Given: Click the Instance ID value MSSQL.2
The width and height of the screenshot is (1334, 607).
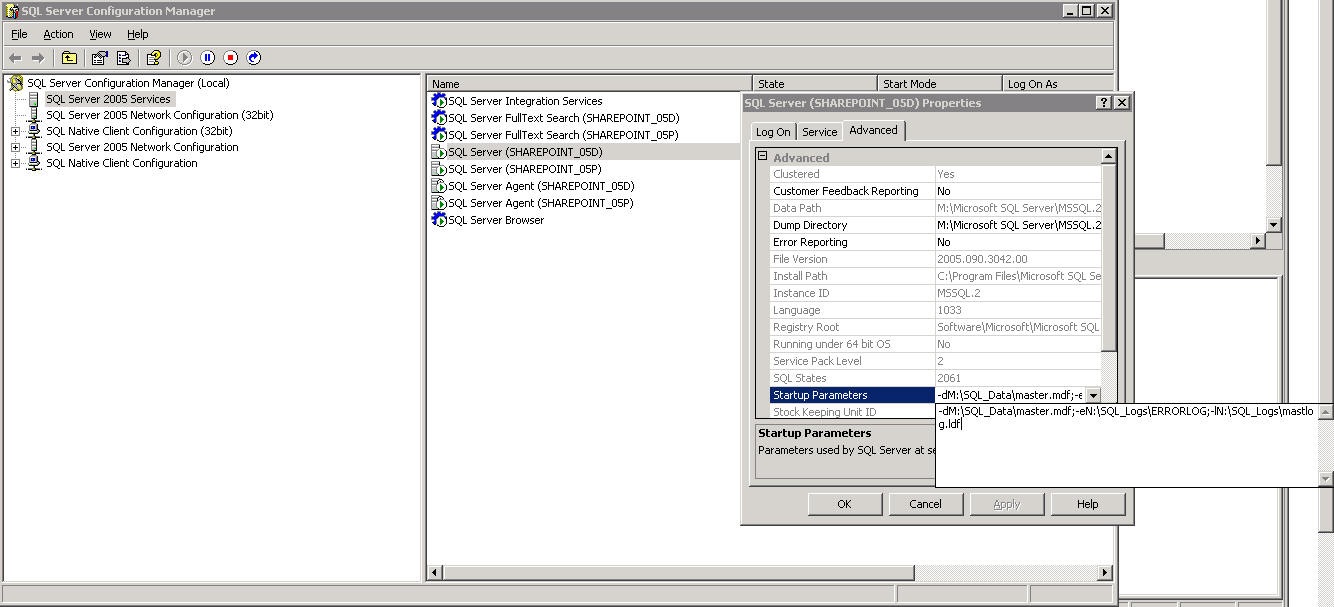Looking at the screenshot, I should (x=958, y=293).
